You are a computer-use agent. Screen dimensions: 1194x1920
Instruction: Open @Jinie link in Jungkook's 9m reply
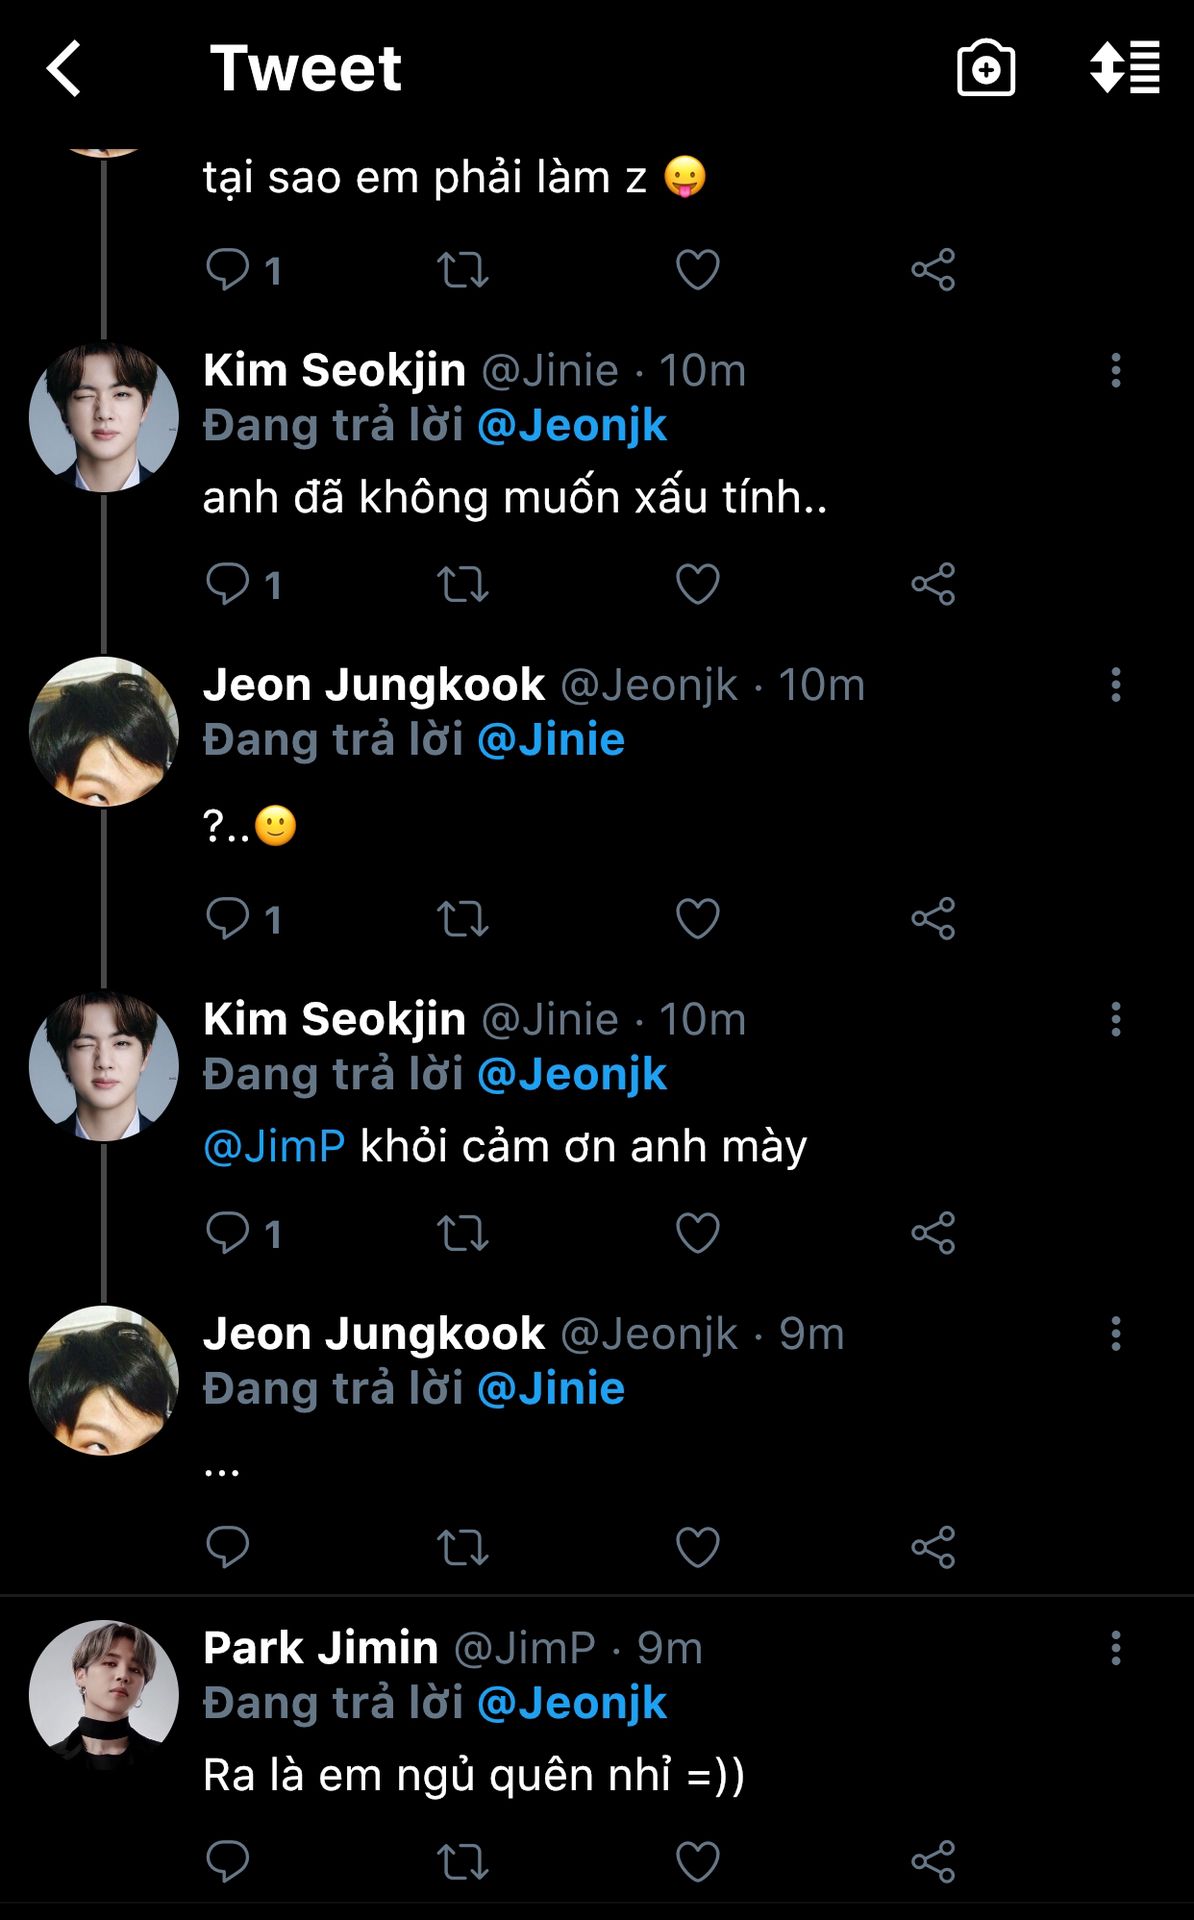551,1389
